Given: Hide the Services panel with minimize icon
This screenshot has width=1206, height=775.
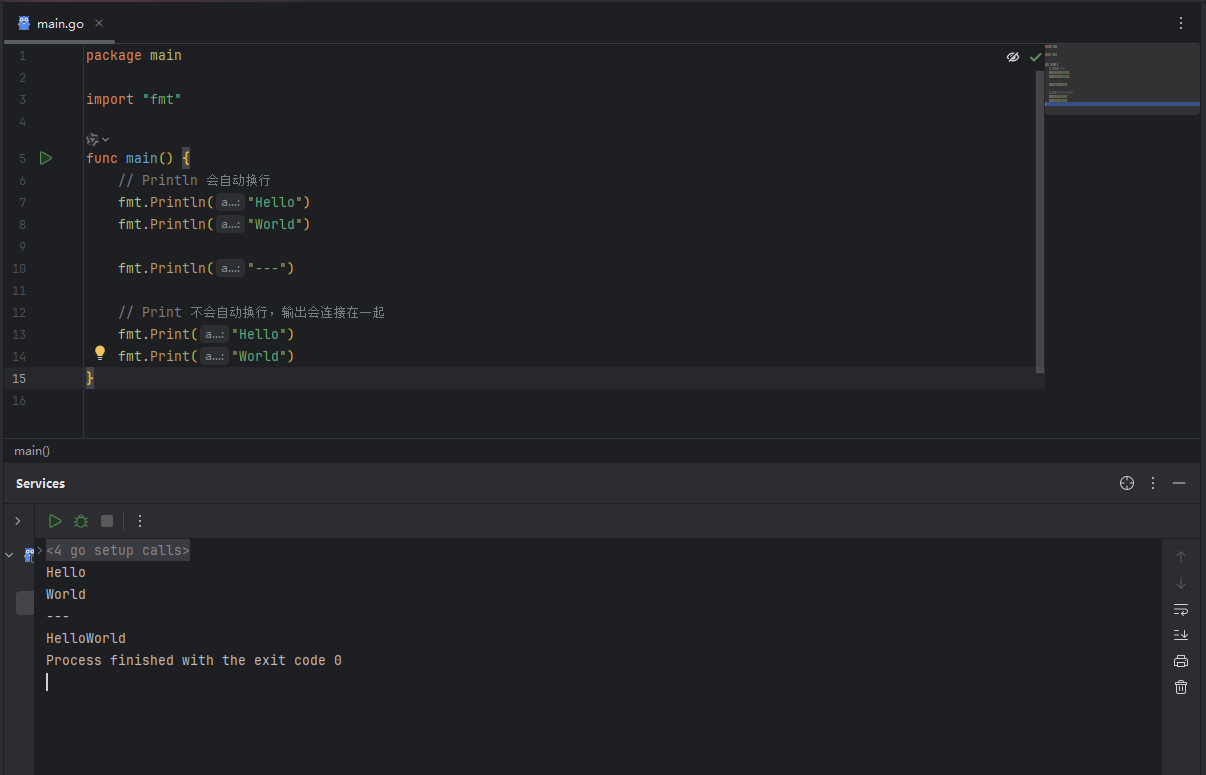Looking at the screenshot, I should pos(1179,483).
